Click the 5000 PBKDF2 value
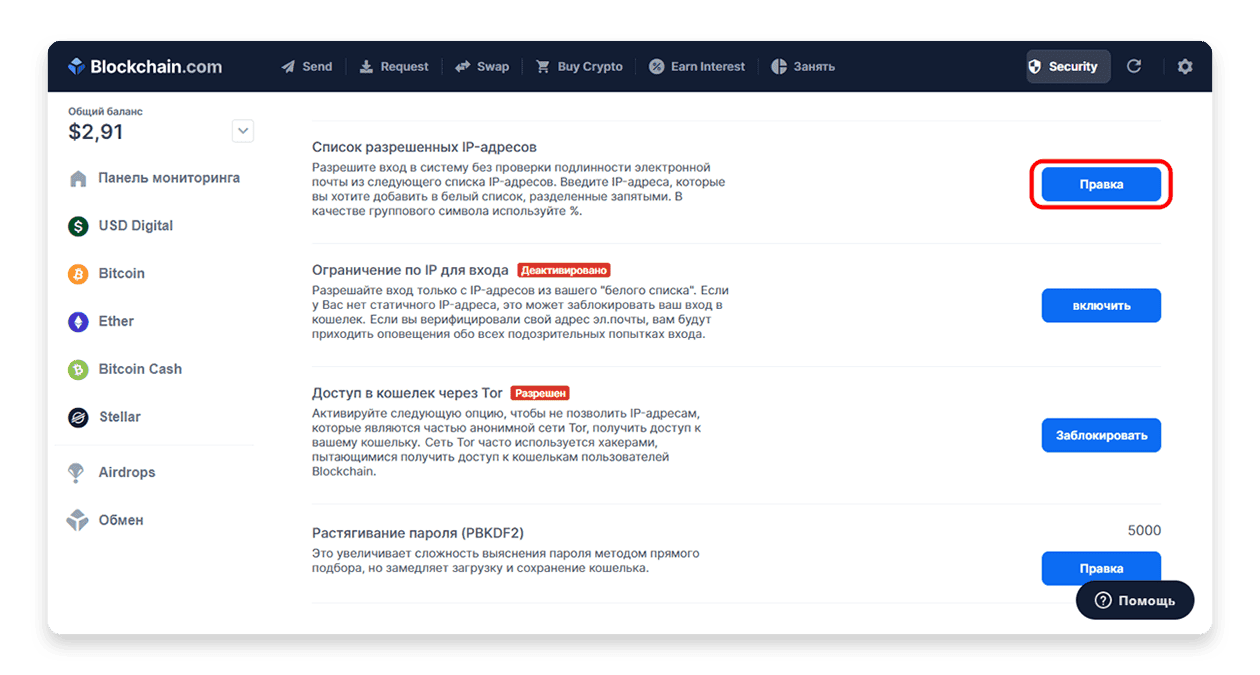 tap(1144, 531)
